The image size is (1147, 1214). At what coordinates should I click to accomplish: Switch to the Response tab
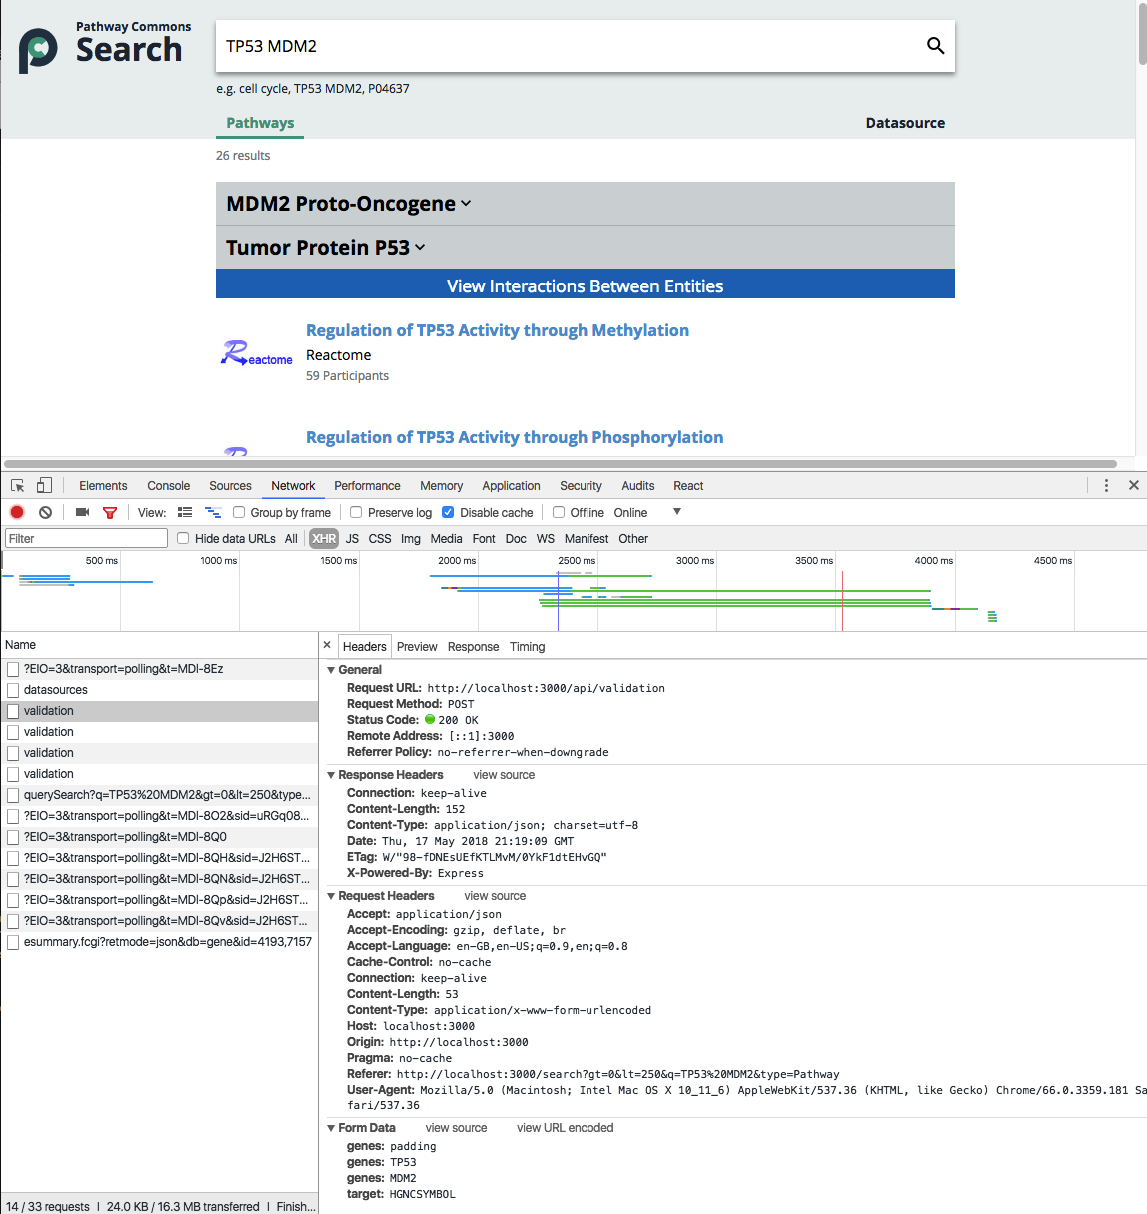(x=473, y=647)
